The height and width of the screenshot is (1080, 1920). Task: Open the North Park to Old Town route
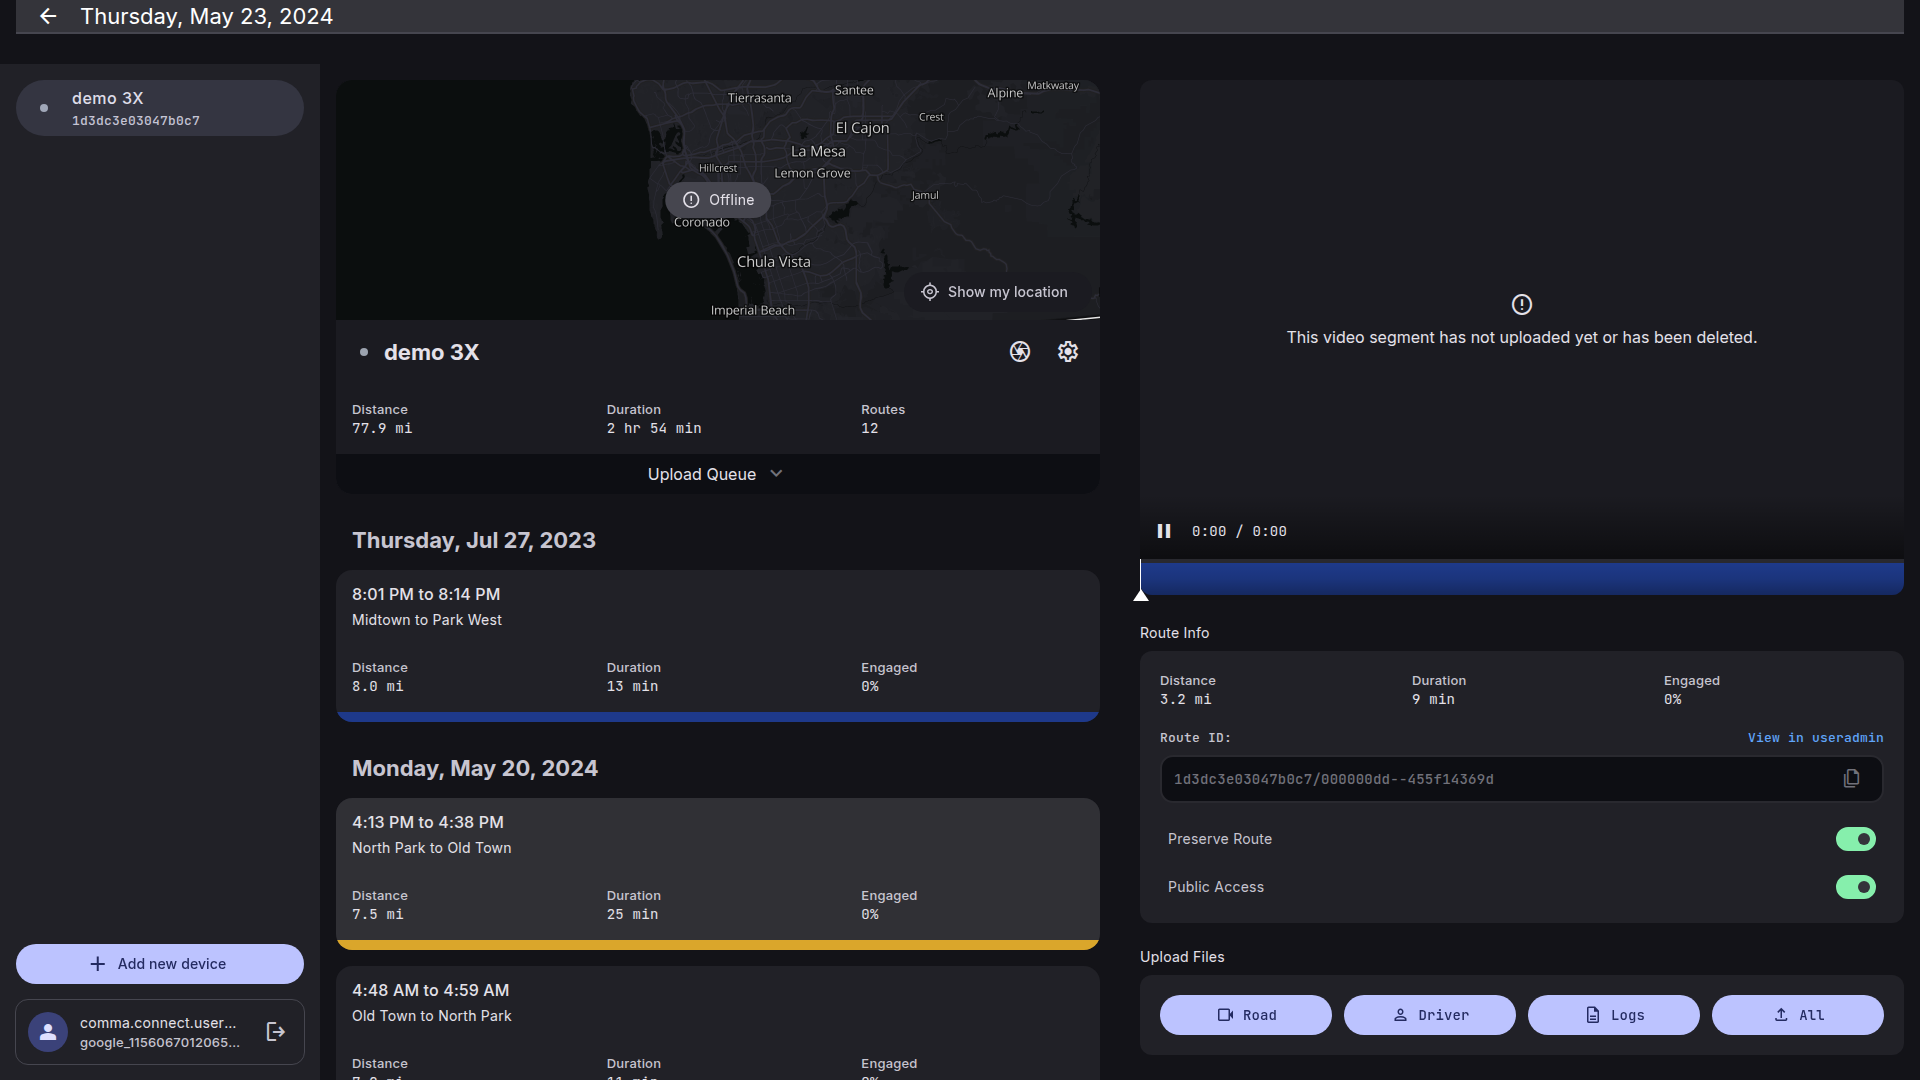pyautogui.click(x=717, y=868)
